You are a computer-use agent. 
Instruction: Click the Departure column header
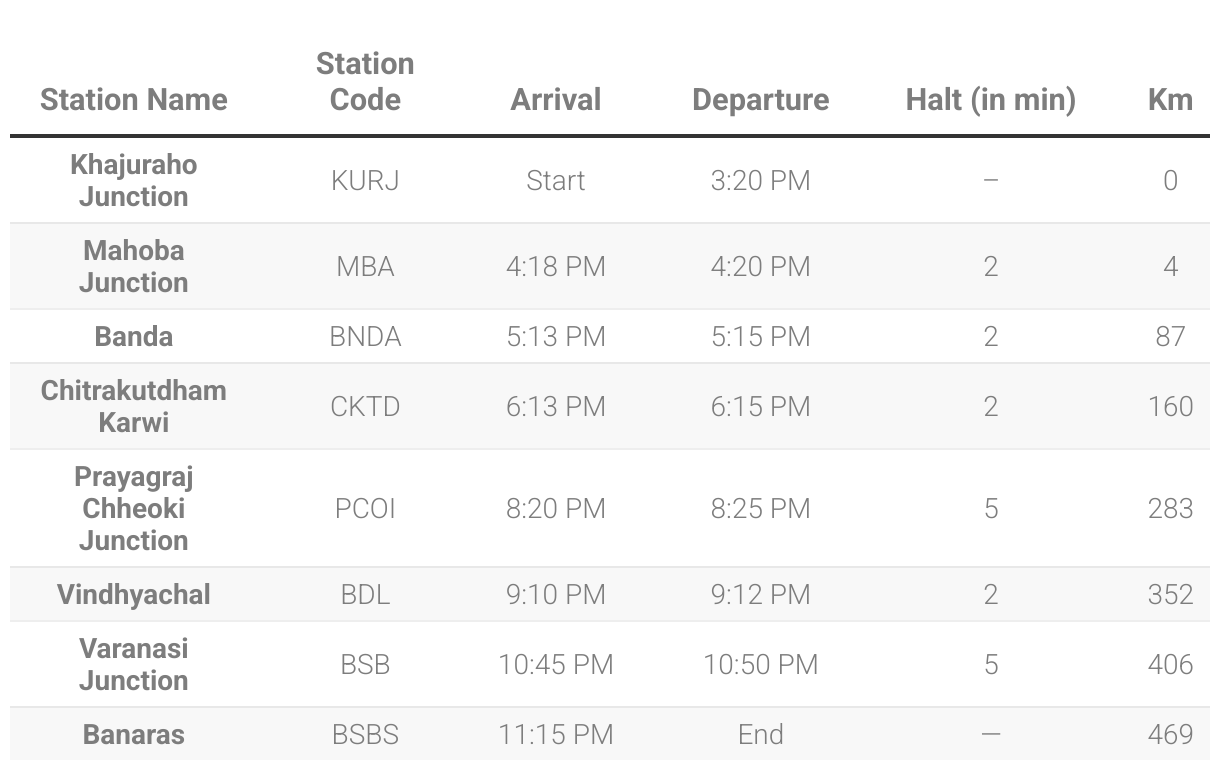[760, 100]
